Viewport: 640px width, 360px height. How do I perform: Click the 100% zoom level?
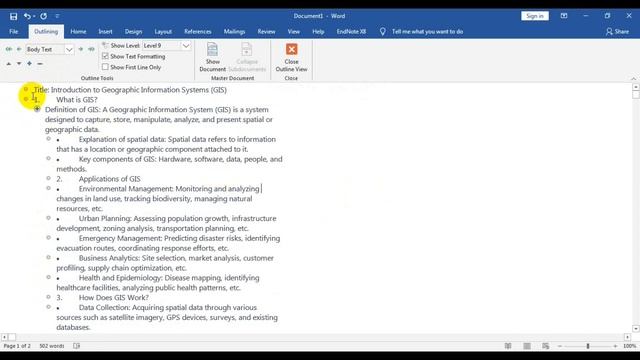click(x=629, y=346)
